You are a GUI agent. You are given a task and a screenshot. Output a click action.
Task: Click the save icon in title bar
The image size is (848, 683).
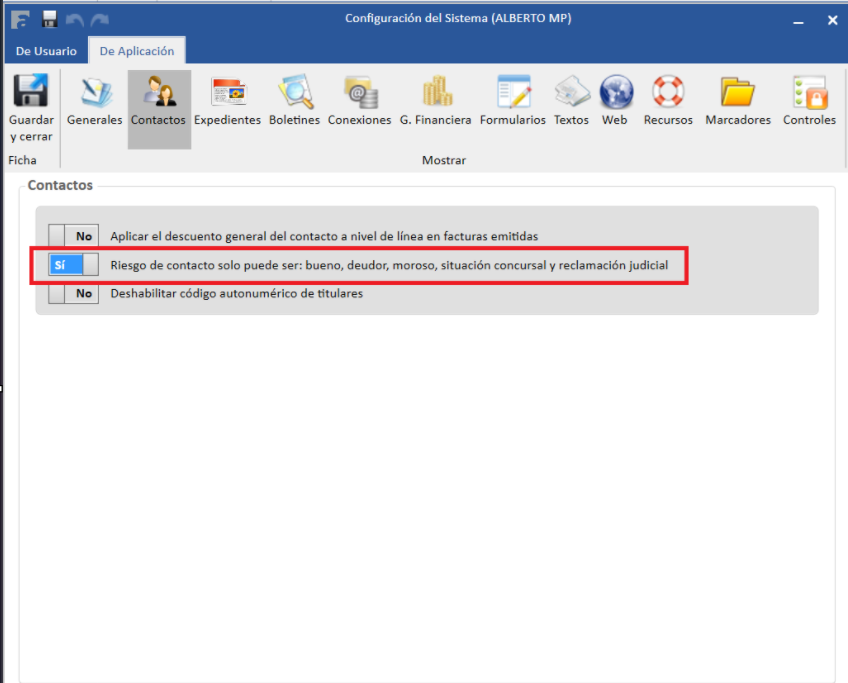point(49,19)
